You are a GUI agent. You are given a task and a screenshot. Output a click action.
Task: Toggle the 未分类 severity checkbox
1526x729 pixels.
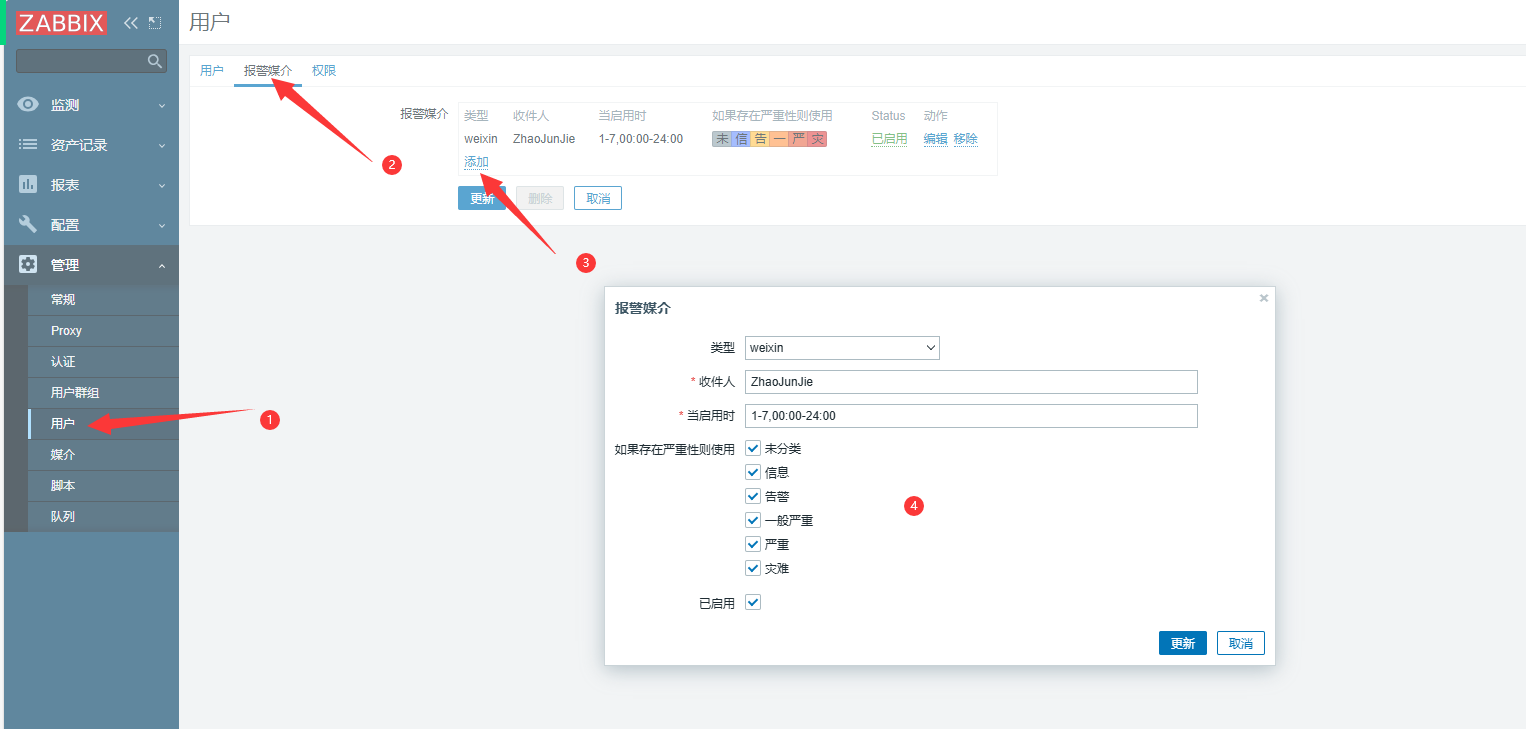(x=754, y=448)
